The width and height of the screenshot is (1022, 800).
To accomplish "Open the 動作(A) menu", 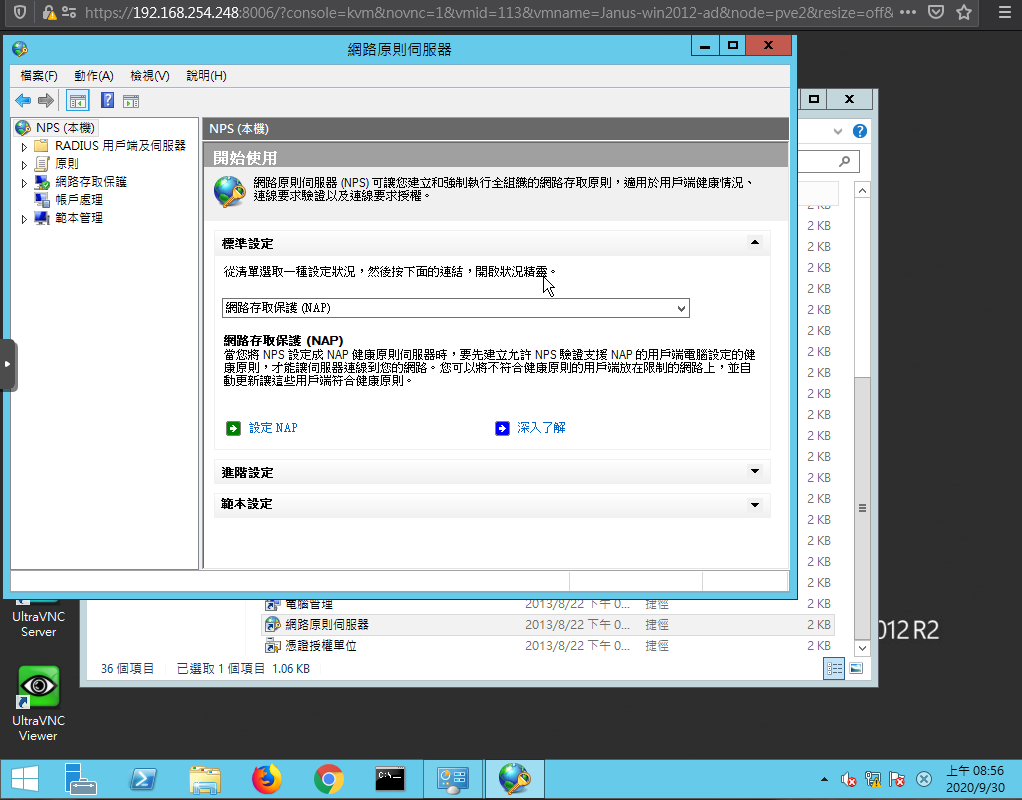I will pos(93,76).
